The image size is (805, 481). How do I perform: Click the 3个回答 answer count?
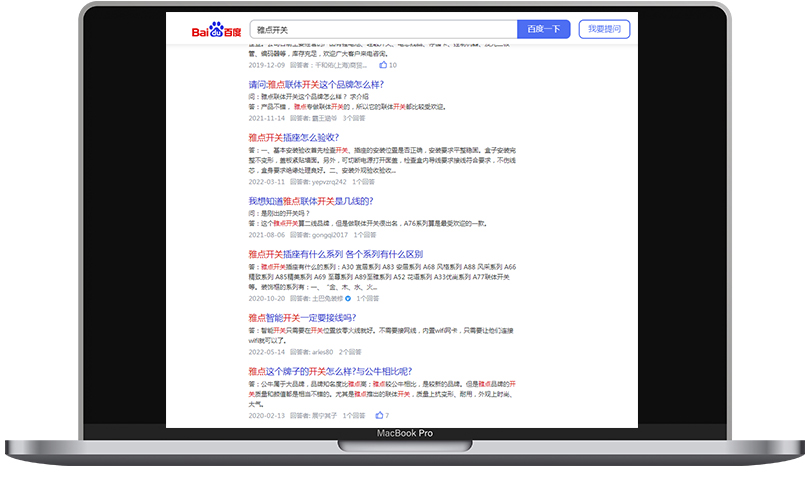[354, 118]
